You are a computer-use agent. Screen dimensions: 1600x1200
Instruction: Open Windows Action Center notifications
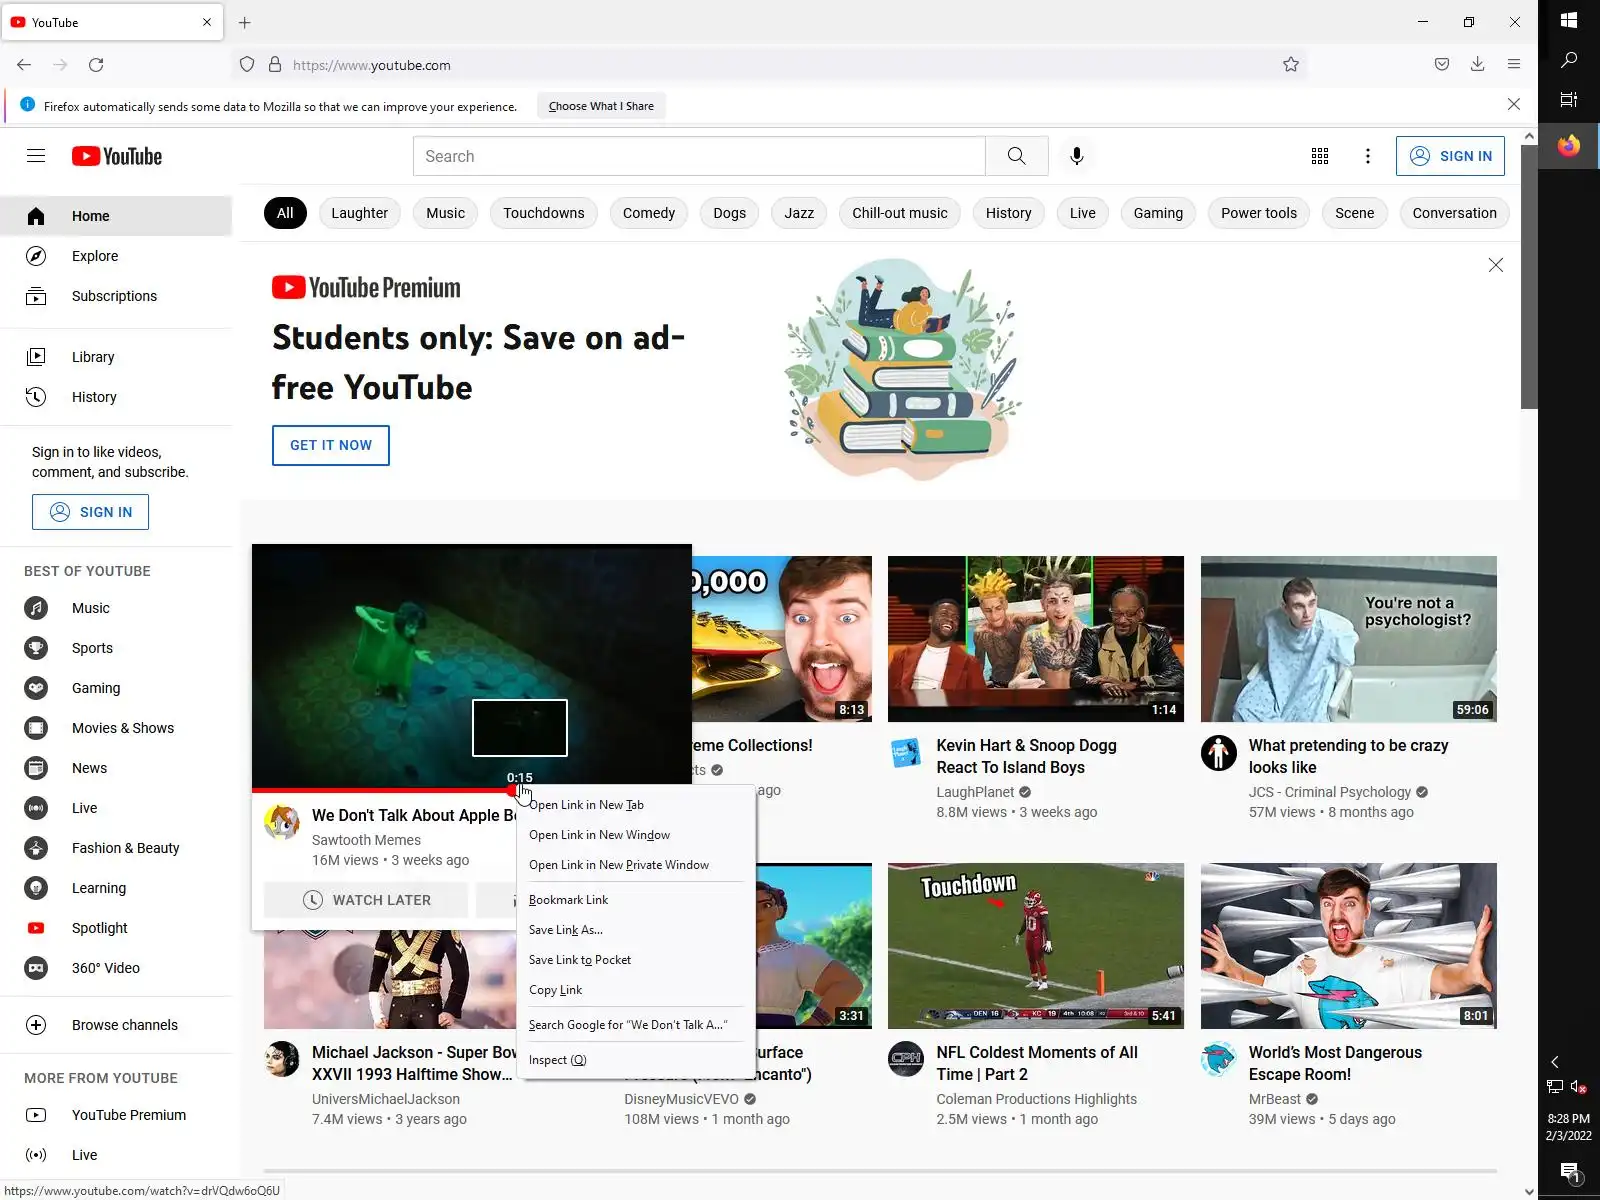point(1569,1172)
